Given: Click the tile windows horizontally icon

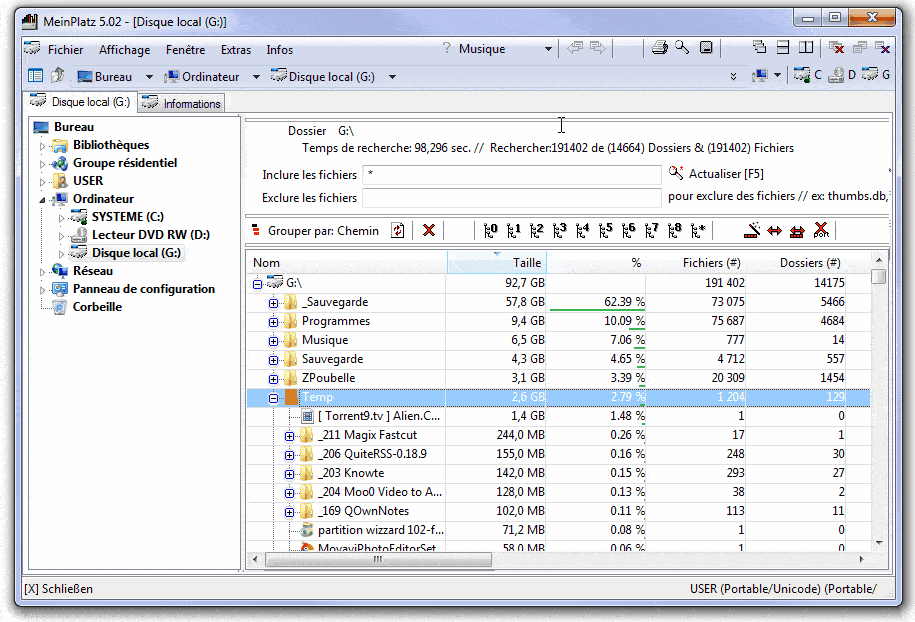Looking at the screenshot, I should 783,47.
